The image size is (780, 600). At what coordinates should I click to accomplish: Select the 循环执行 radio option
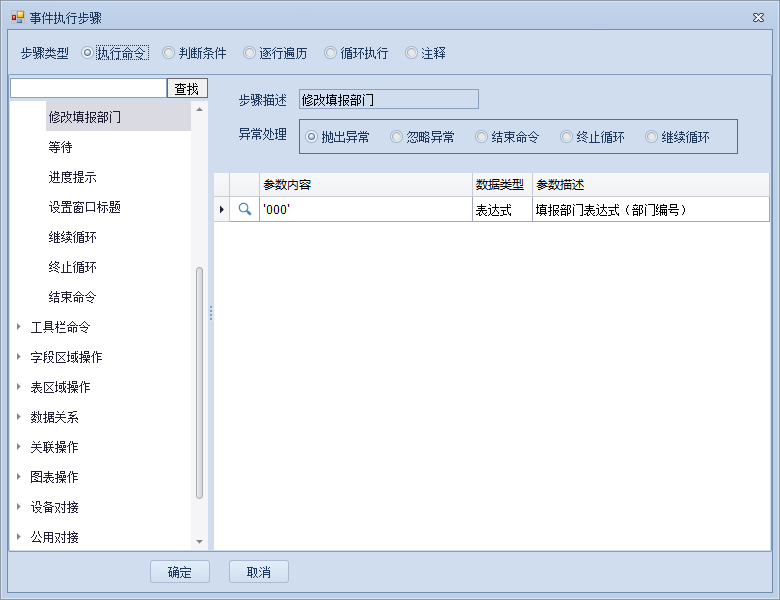(331, 53)
